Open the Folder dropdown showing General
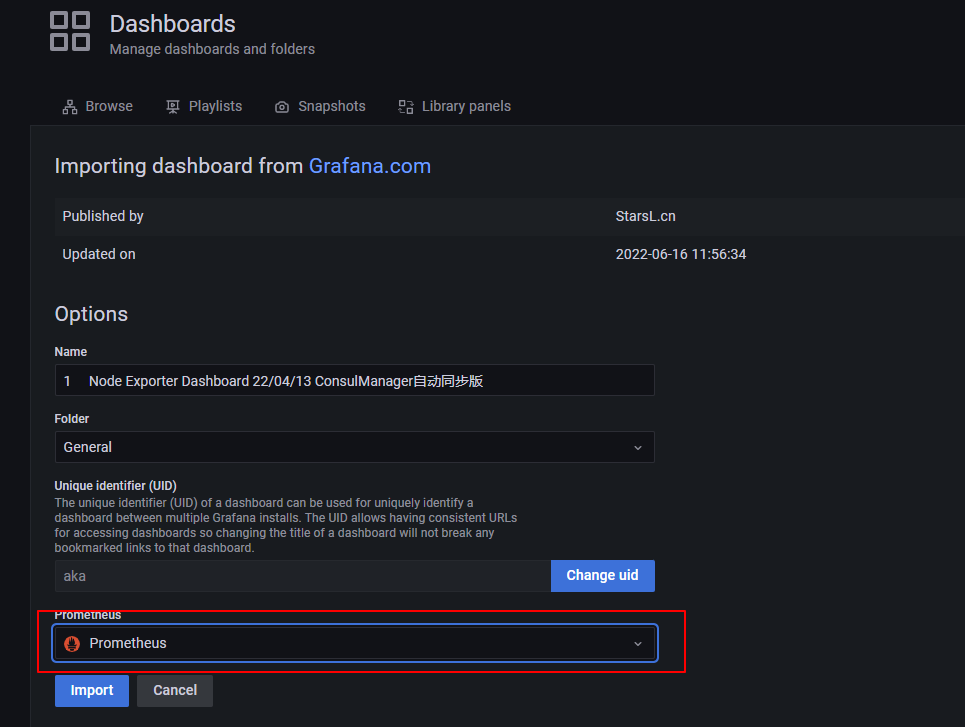Viewport: 965px width, 727px height. [354, 447]
